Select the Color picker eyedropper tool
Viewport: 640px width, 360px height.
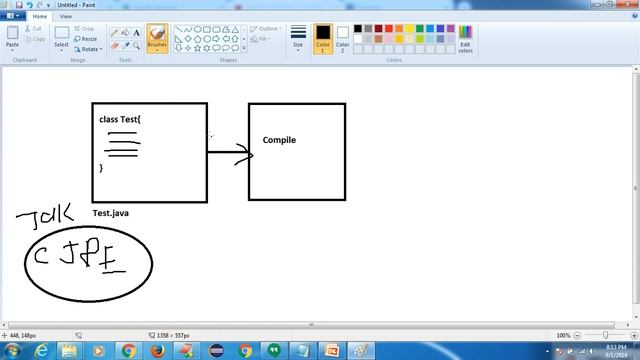tap(126, 45)
